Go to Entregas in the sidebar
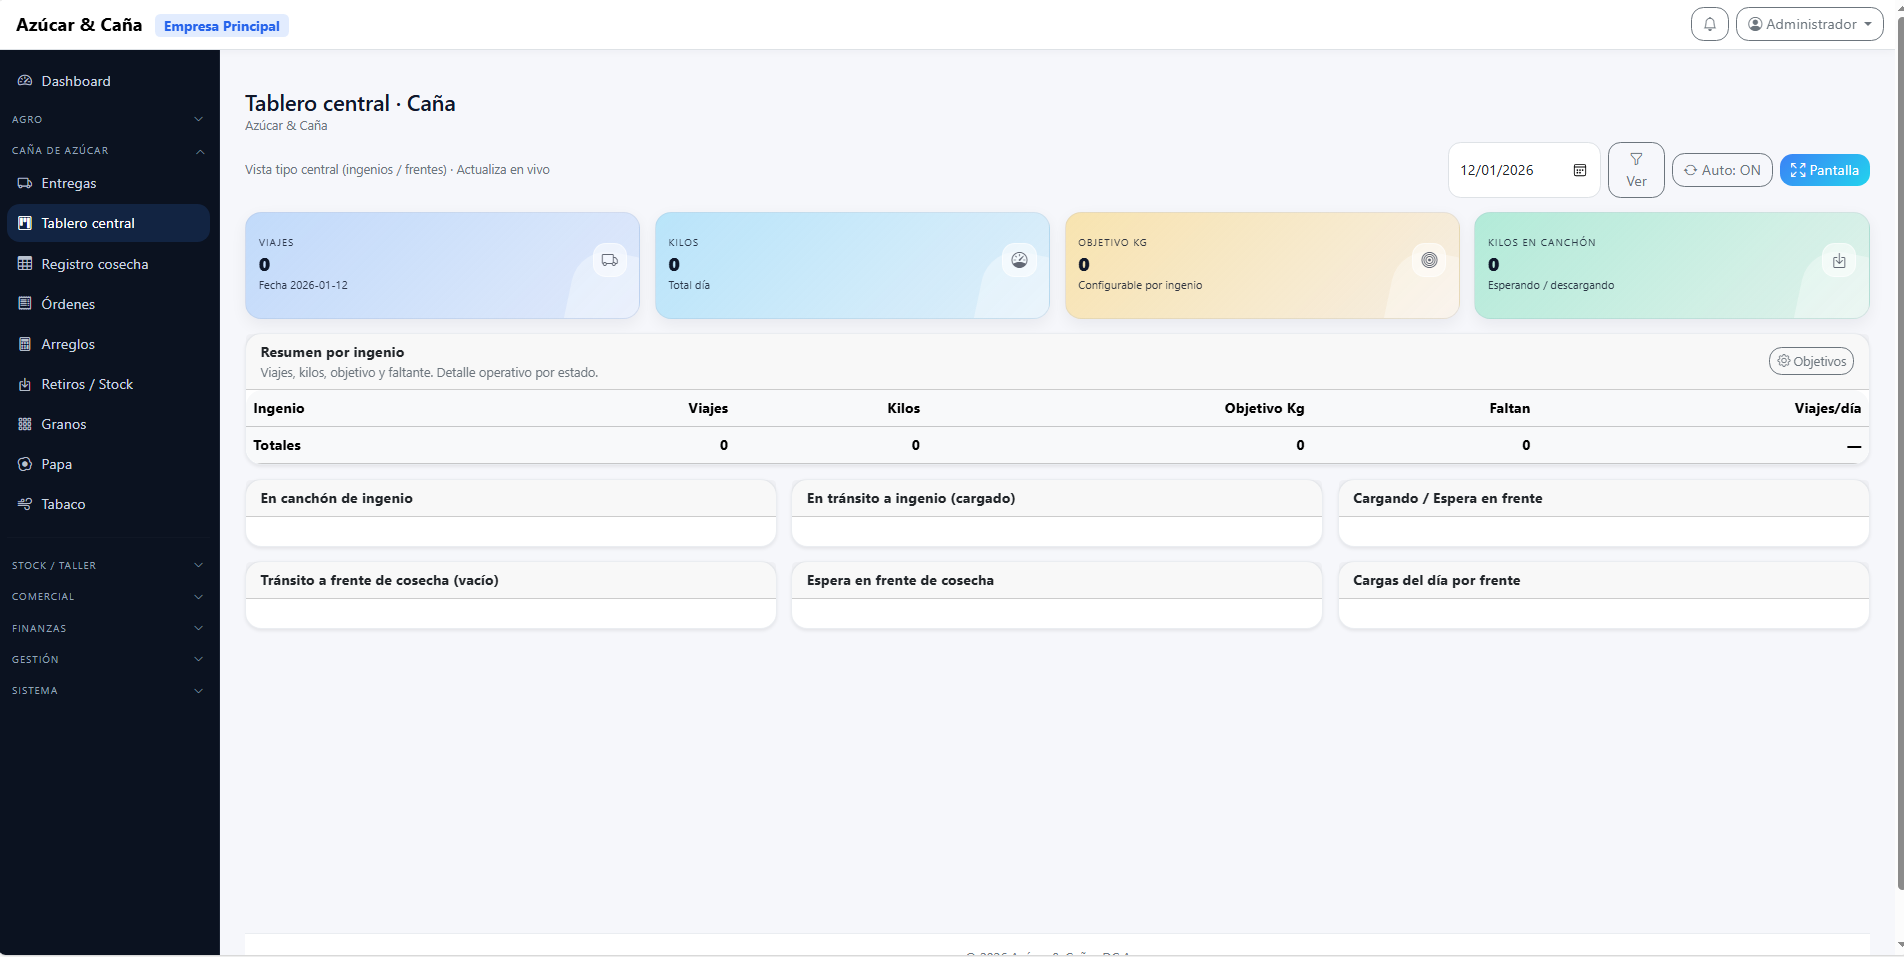 tap(68, 183)
